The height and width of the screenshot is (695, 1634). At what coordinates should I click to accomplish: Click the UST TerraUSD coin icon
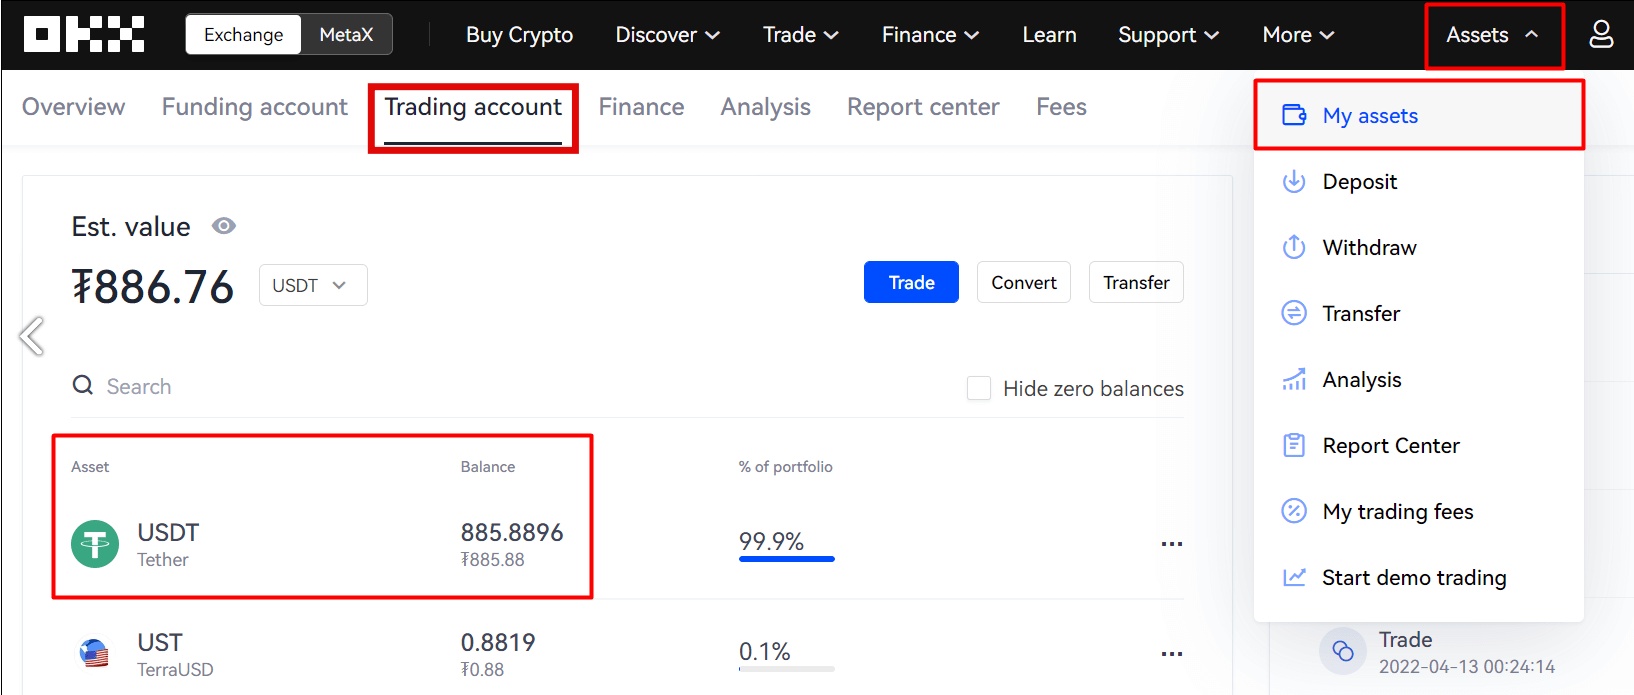coord(95,654)
